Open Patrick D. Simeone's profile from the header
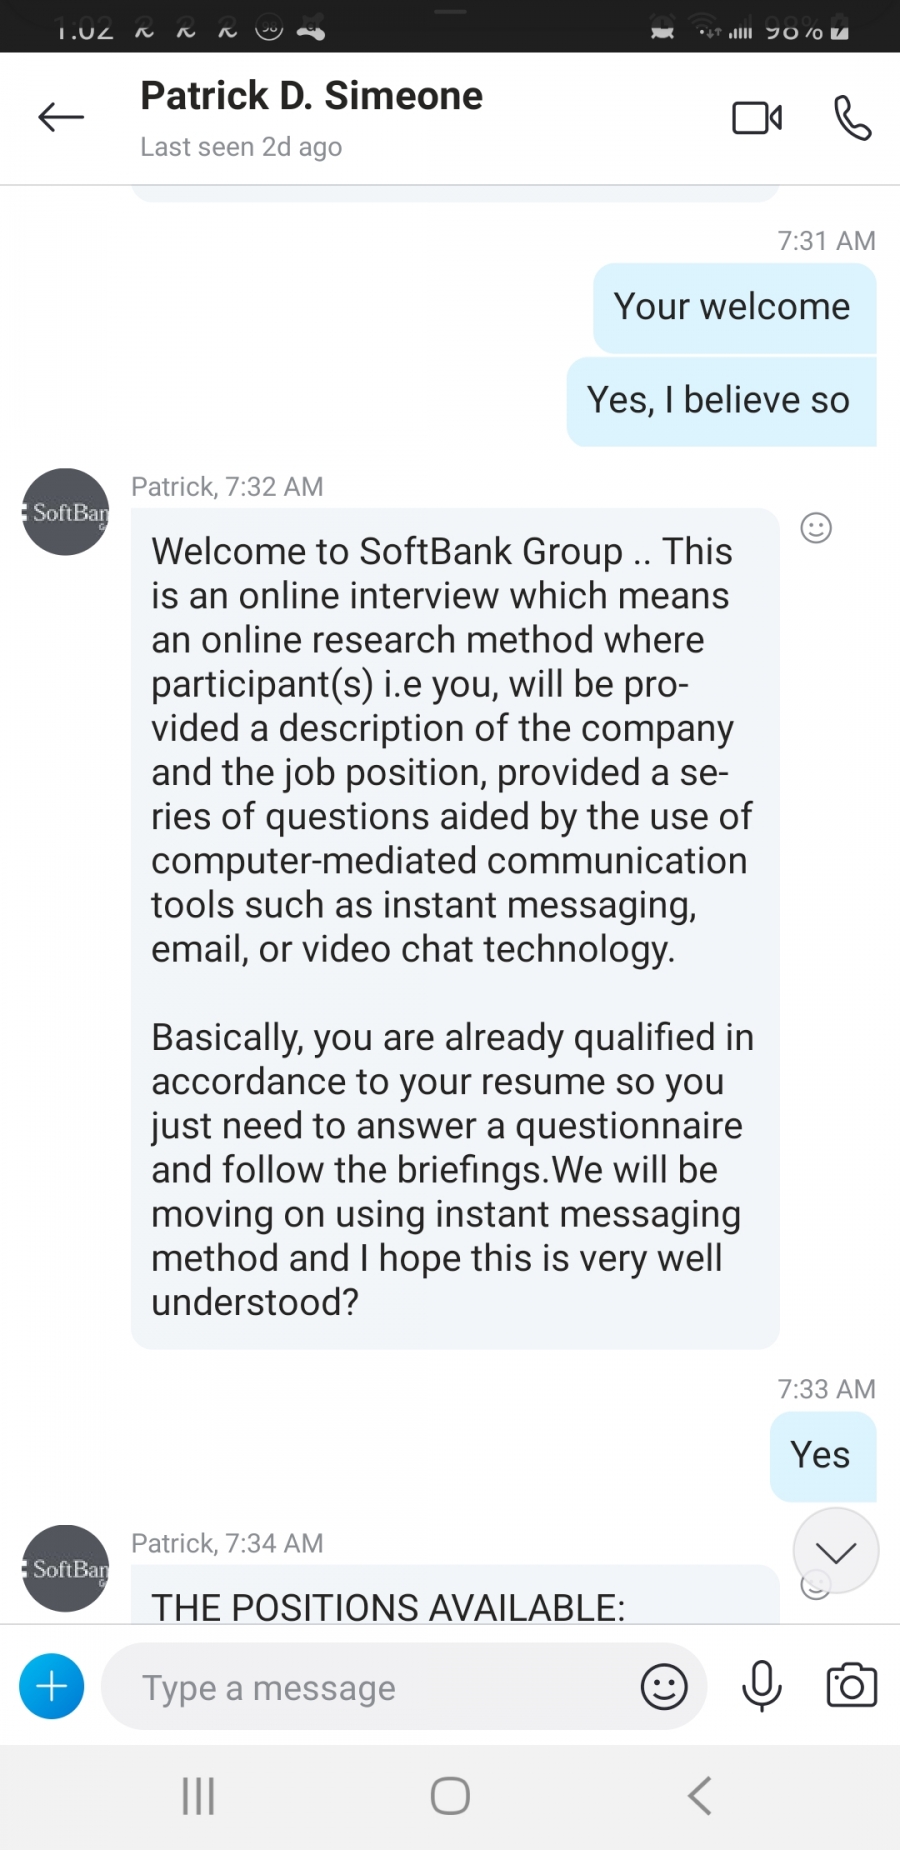 click(311, 117)
